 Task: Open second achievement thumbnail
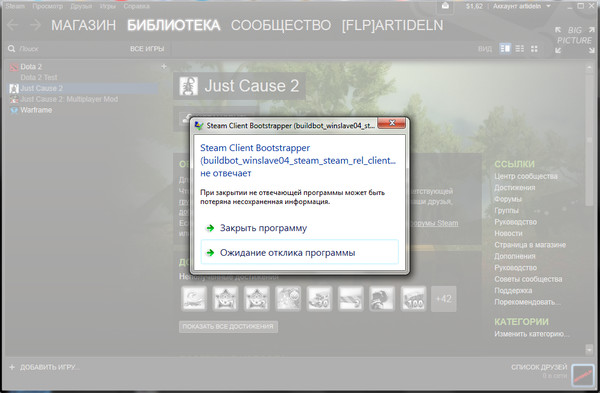[225, 298]
